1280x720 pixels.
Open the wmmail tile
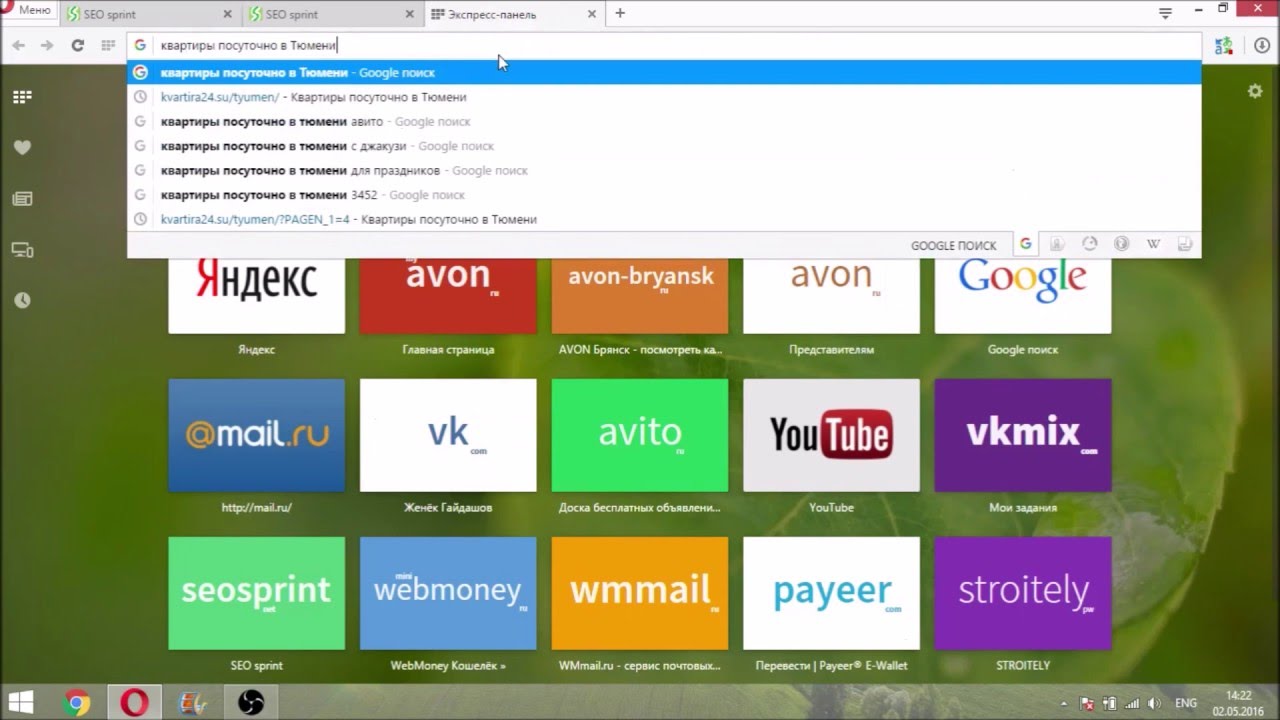pyautogui.click(x=640, y=593)
